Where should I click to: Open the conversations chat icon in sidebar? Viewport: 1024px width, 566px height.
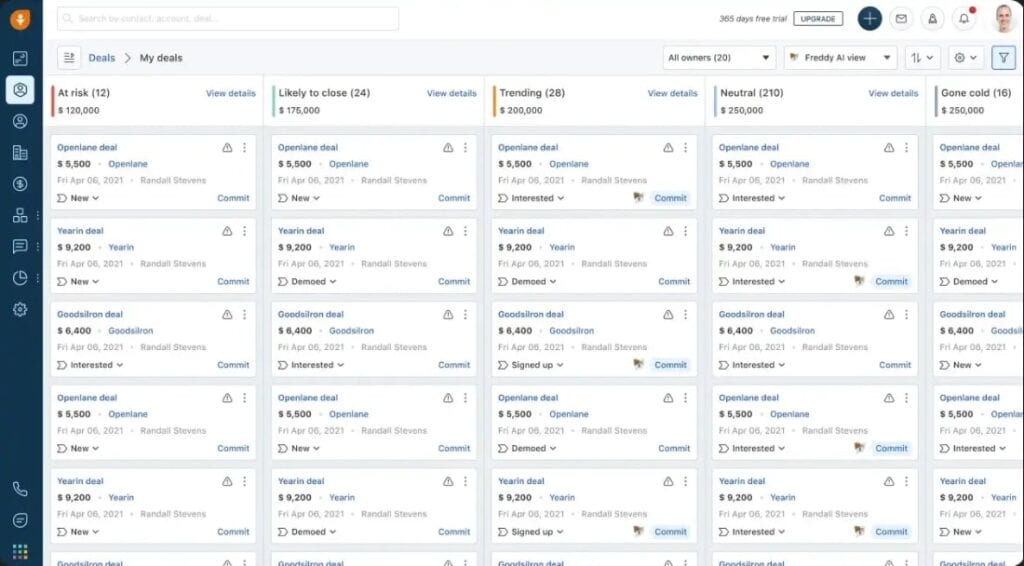coord(20,246)
